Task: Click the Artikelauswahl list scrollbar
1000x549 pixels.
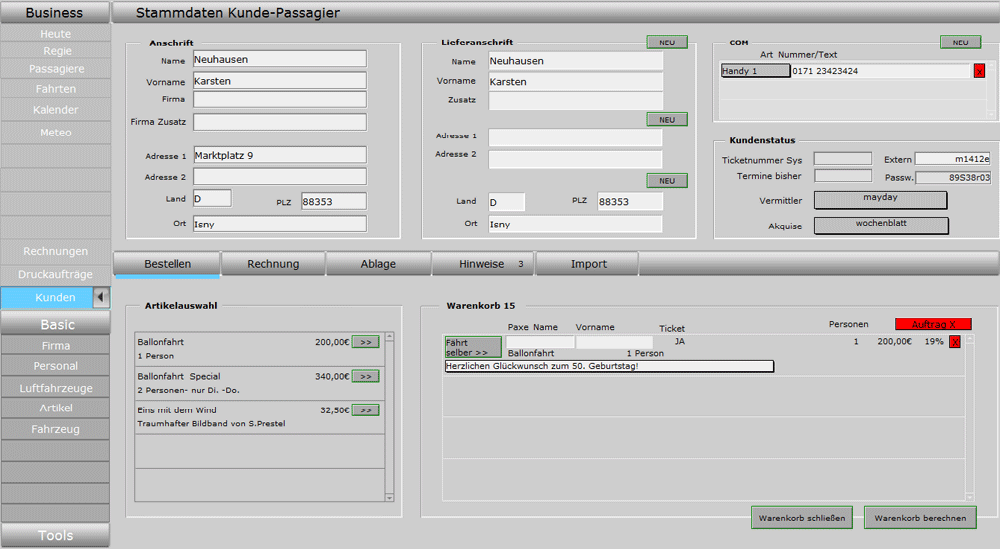Action: pyautogui.click(x=390, y=416)
